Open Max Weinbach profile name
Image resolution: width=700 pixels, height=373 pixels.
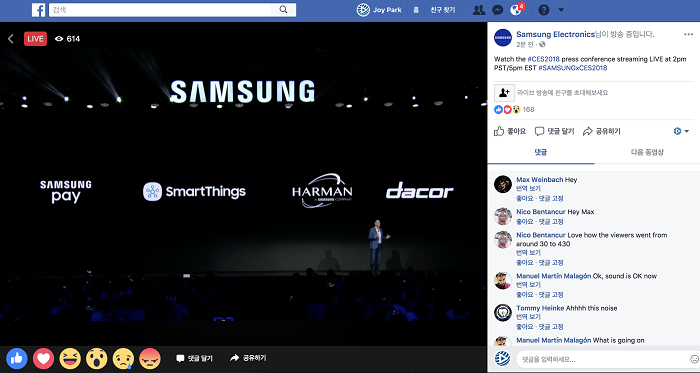click(x=540, y=180)
